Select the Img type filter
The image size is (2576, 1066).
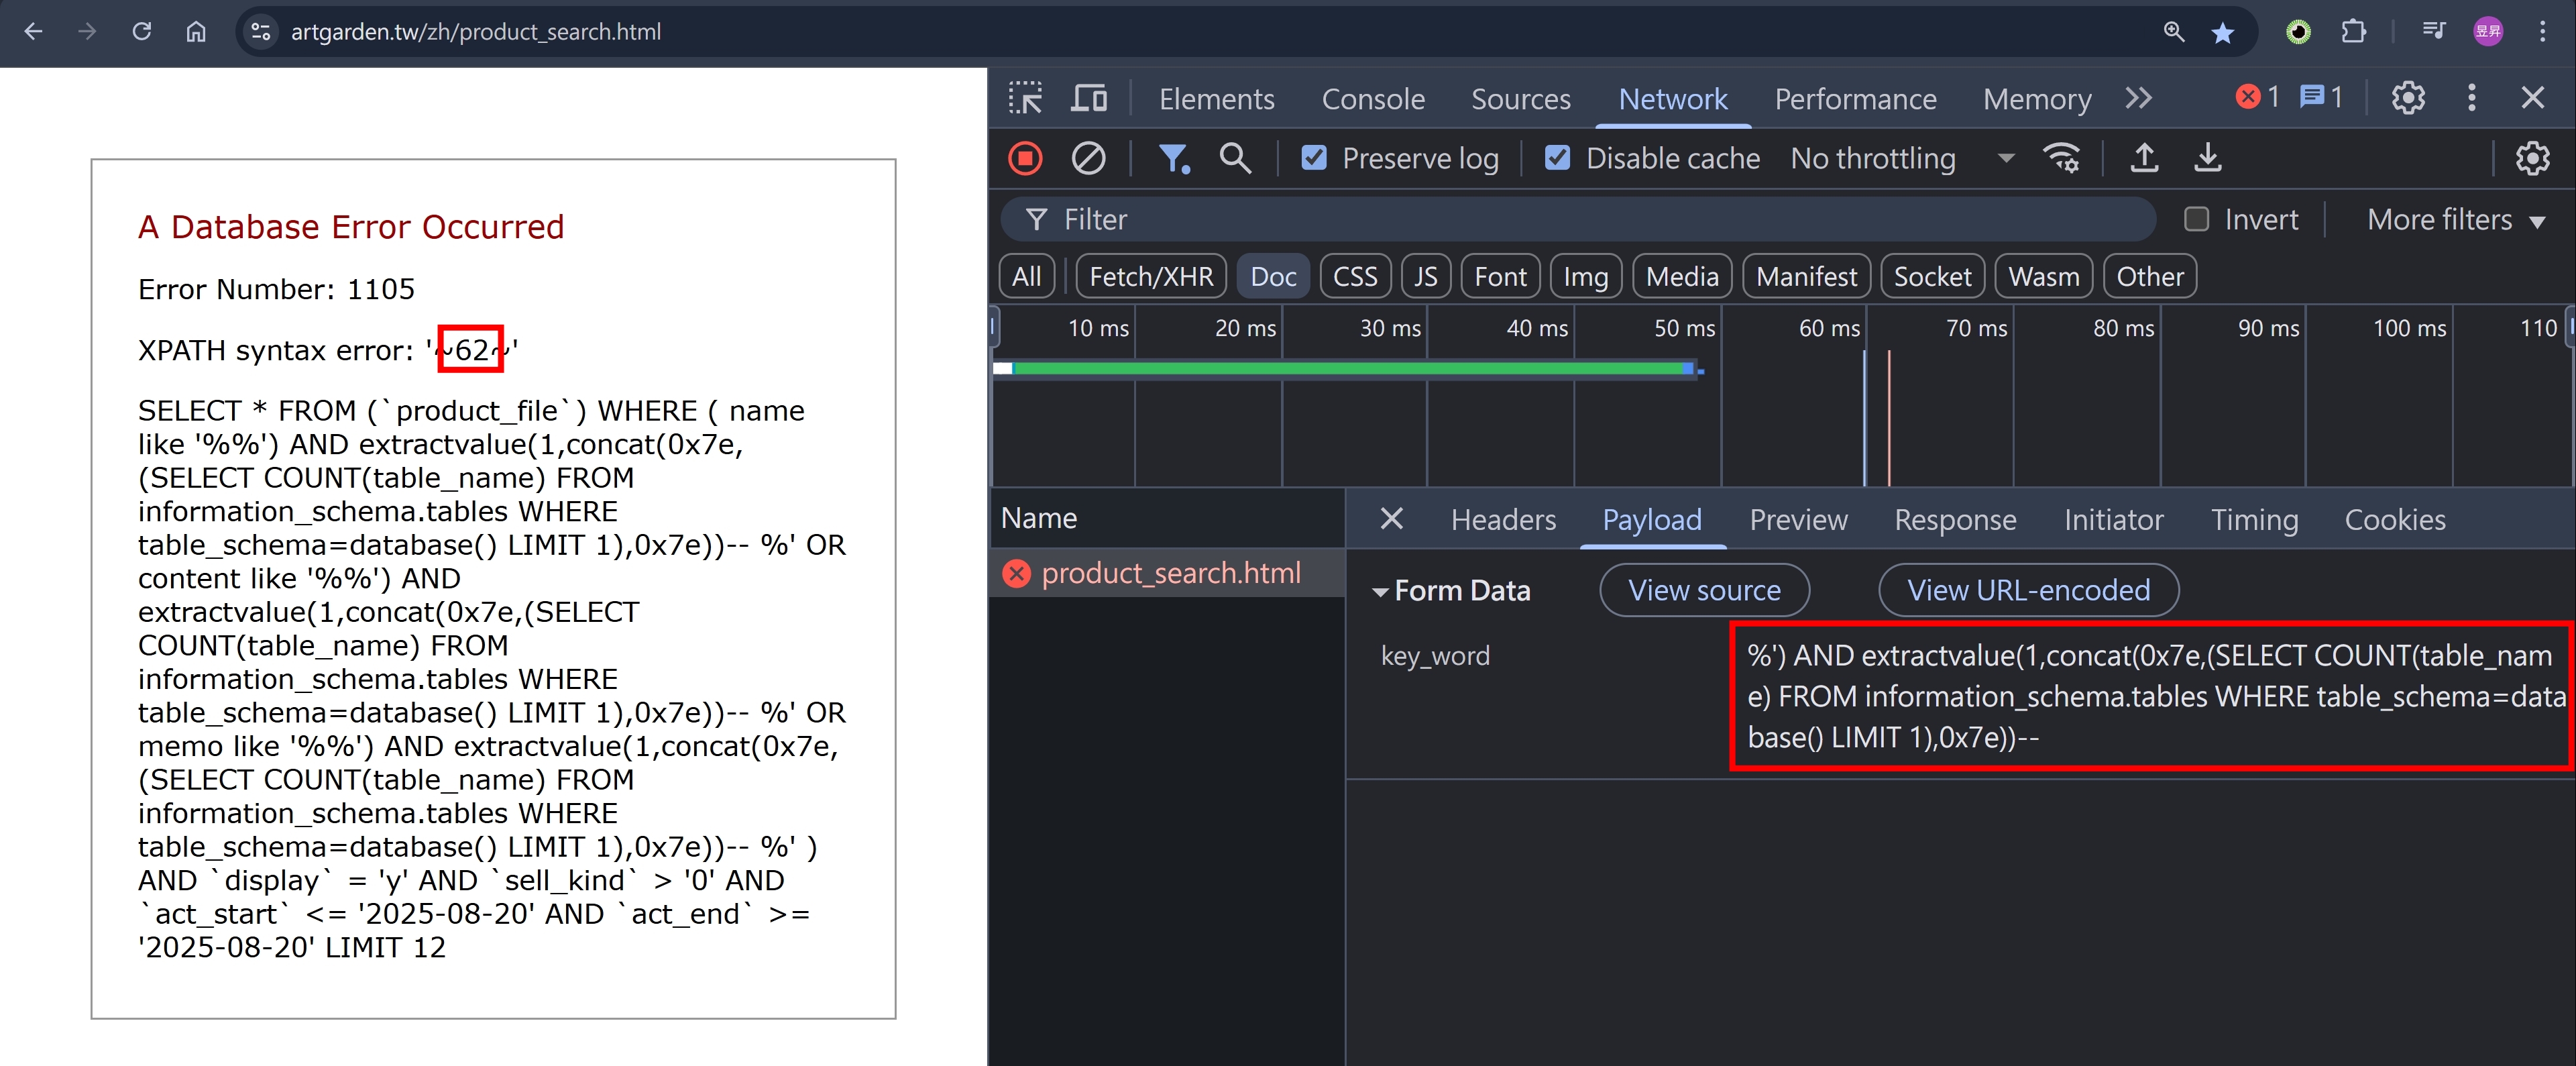(x=1585, y=276)
